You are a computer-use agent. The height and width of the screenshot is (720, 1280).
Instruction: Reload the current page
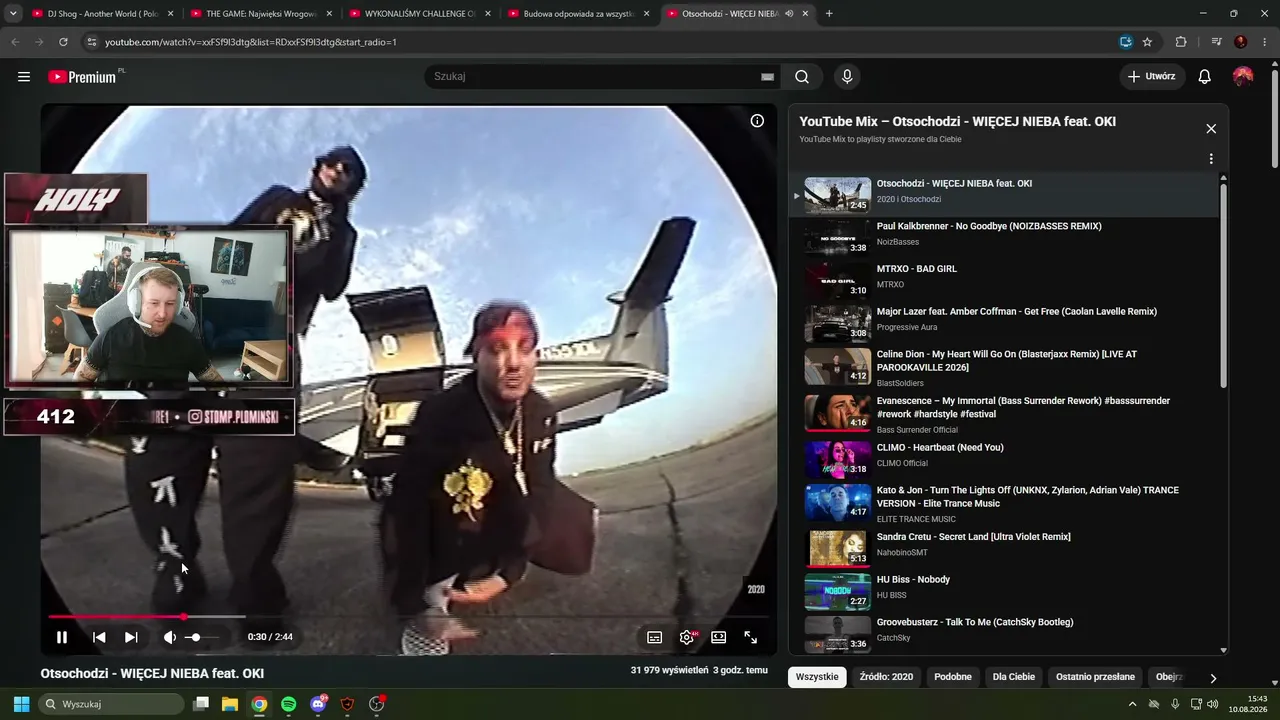pos(63,42)
